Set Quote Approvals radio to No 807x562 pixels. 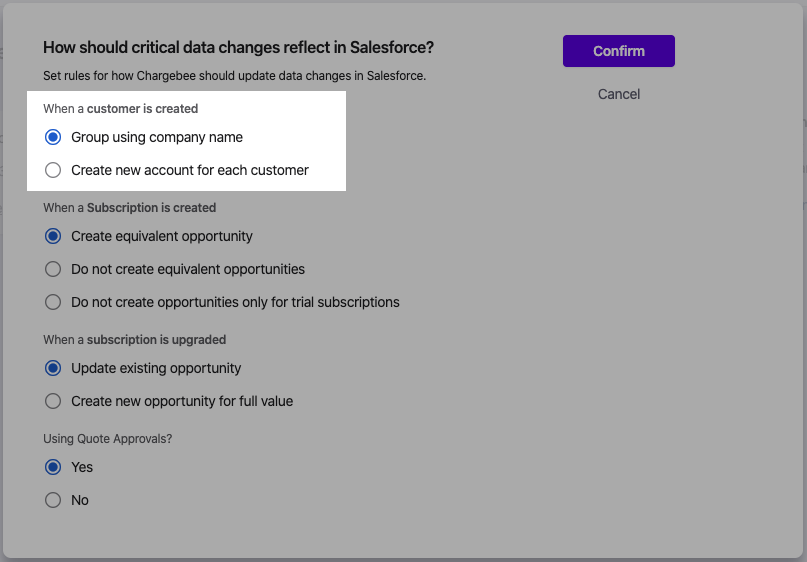click(x=53, y=500)
